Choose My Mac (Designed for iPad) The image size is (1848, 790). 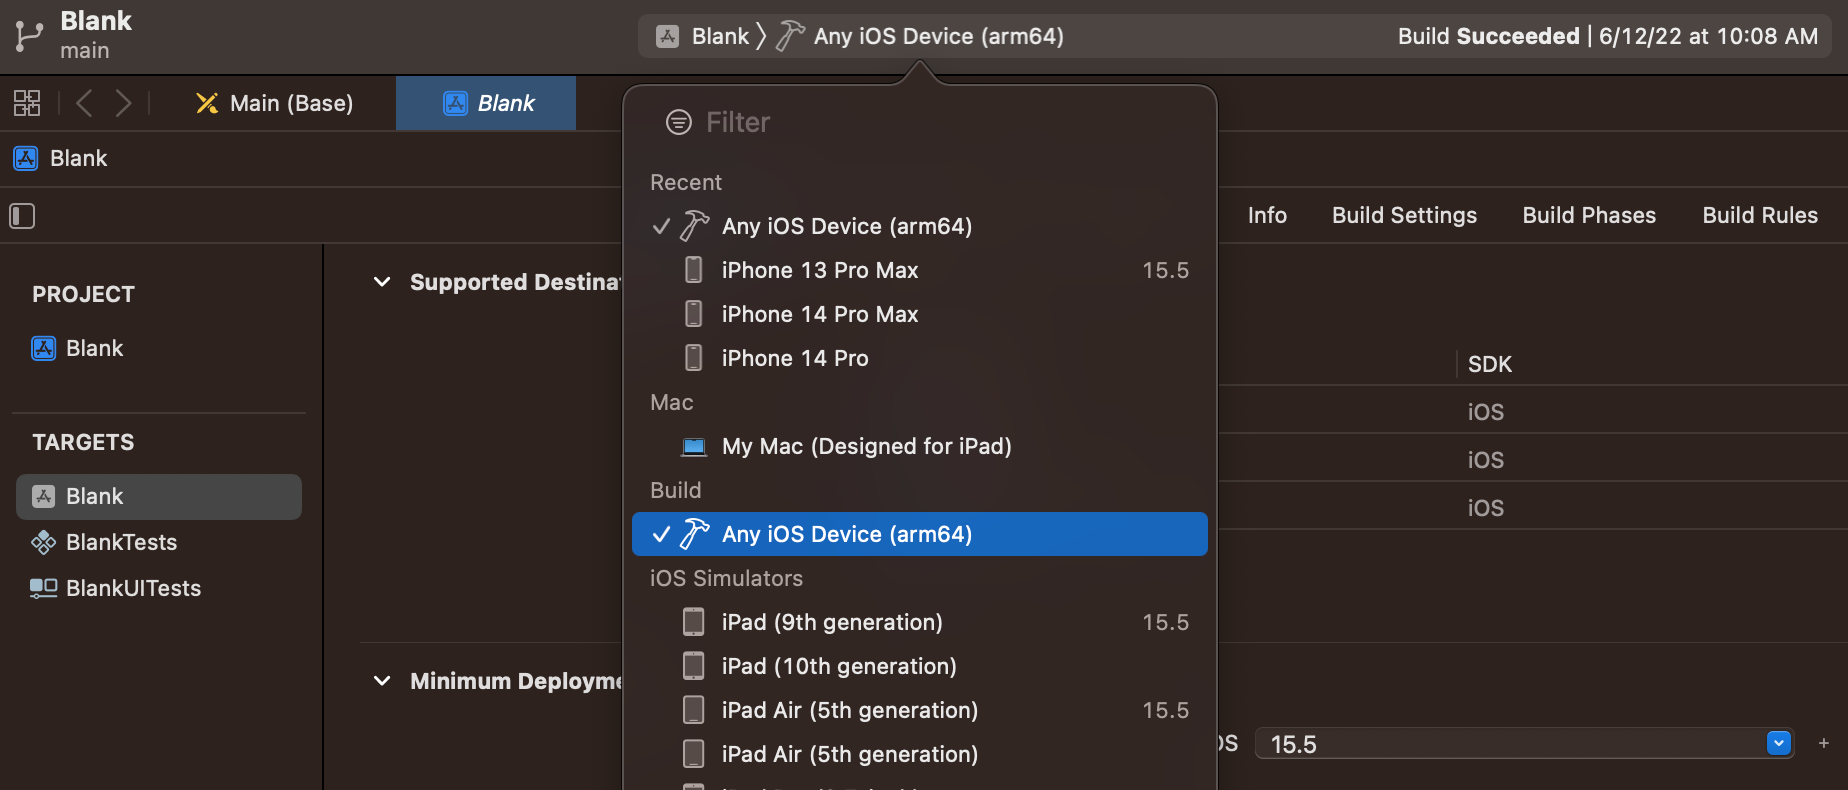[920, 446]
